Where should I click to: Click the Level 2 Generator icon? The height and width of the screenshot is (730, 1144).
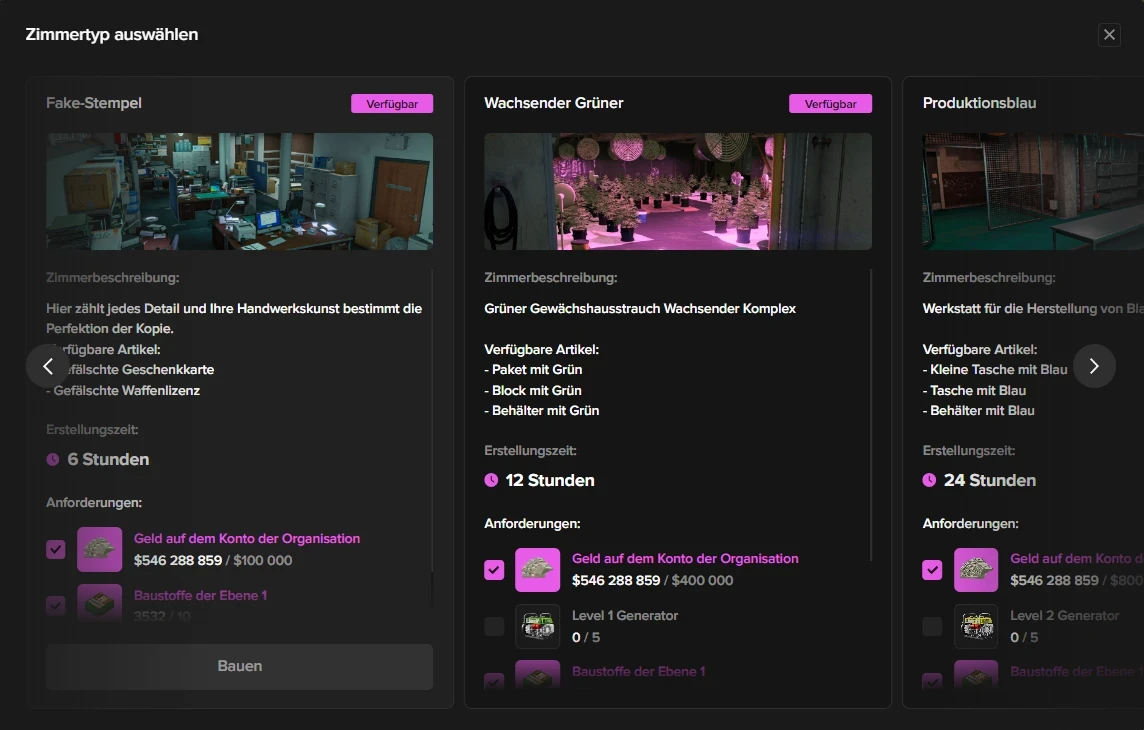point(975,626)
